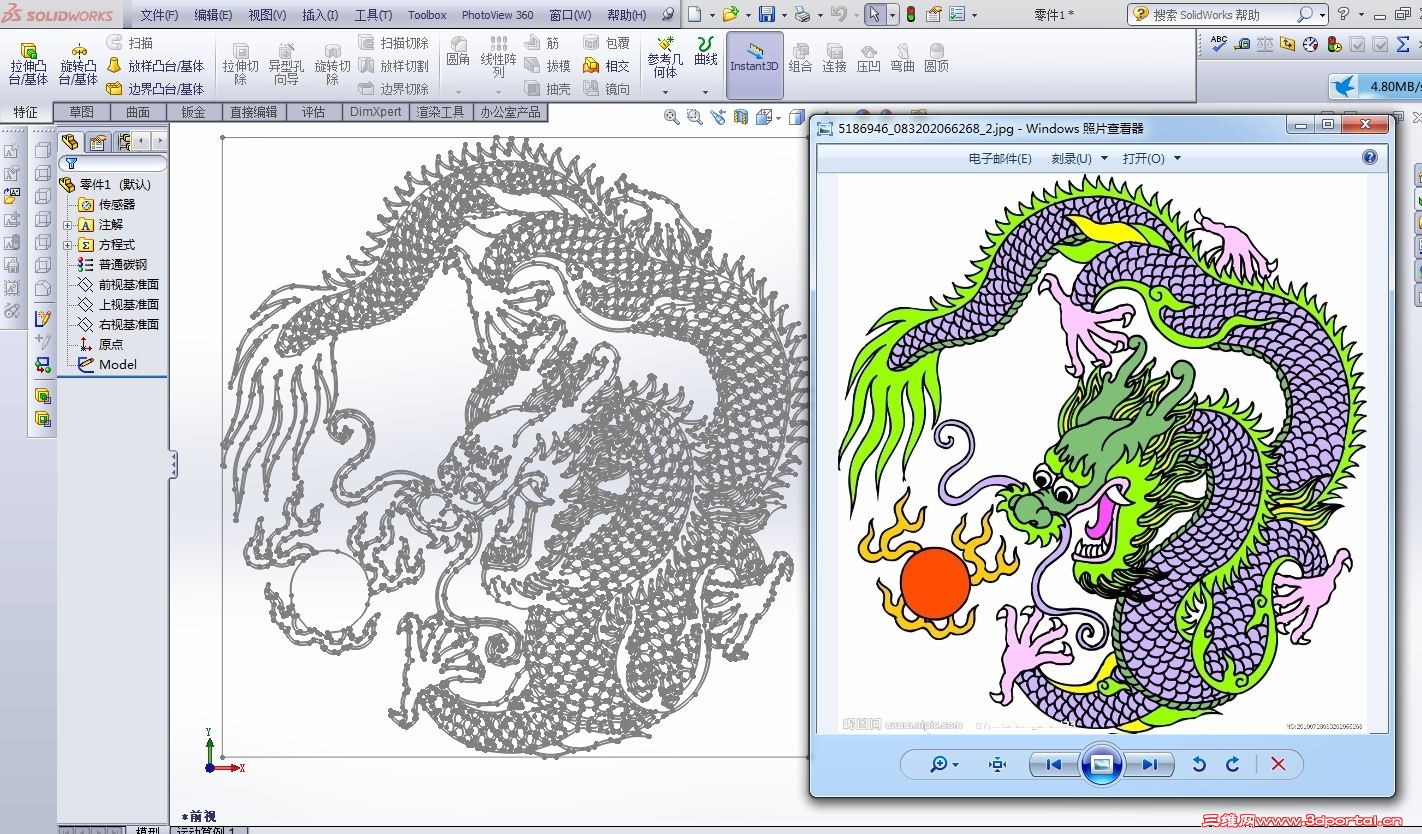The image size is (1422, 834).
Task: Rotate photo clockwise in Photo Viewer
Action: (x=1233, y=764)
